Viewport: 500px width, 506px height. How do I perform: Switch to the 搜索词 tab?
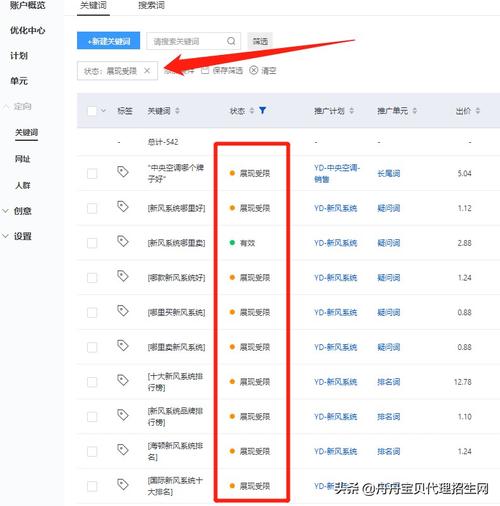coord(151,6)
